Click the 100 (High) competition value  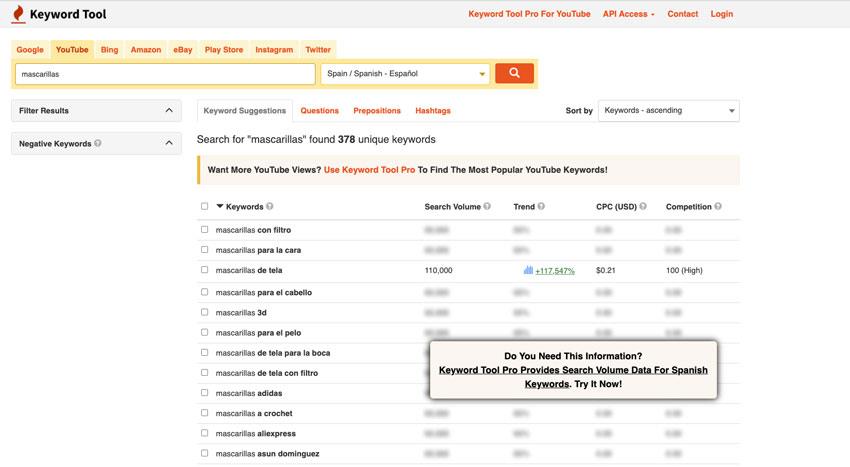pyautogui.click(x=684, y=270)
